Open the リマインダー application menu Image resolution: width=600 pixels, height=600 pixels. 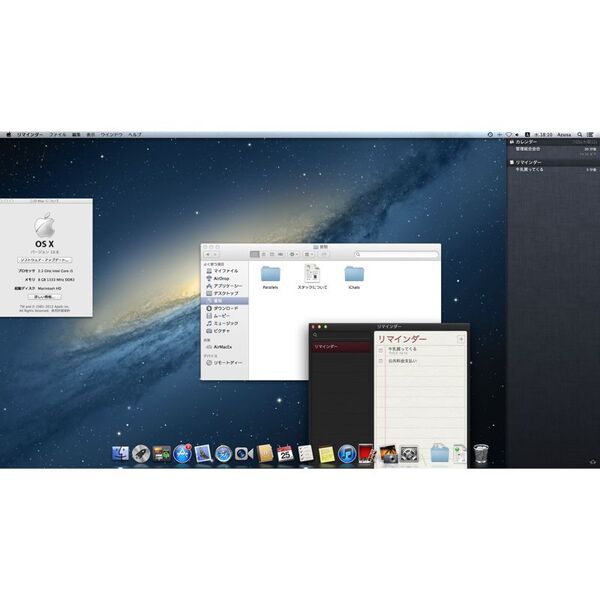(x=30, y=135)
